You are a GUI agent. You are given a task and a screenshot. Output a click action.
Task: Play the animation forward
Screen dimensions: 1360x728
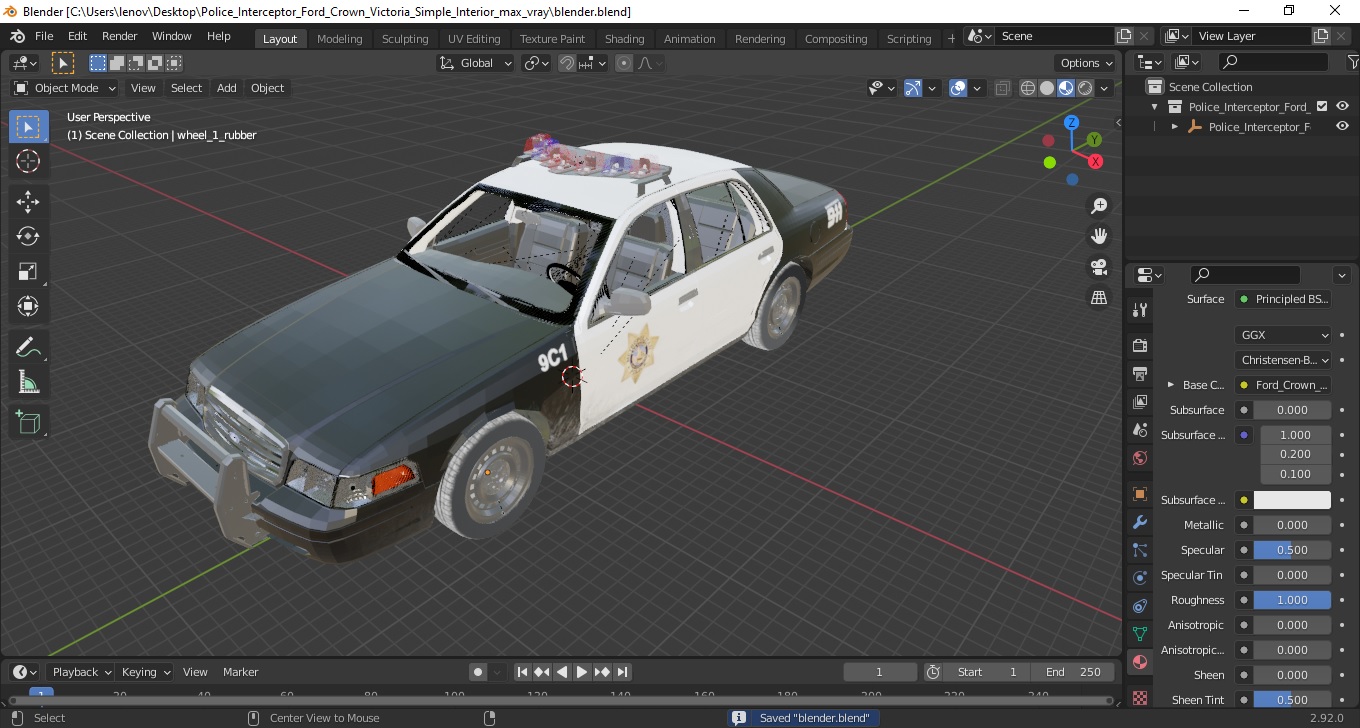point(582,672)
